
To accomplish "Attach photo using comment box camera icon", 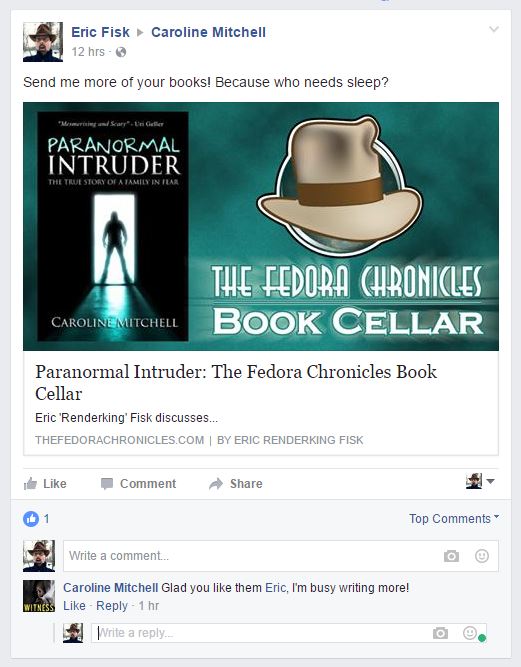I will point(451,556).
